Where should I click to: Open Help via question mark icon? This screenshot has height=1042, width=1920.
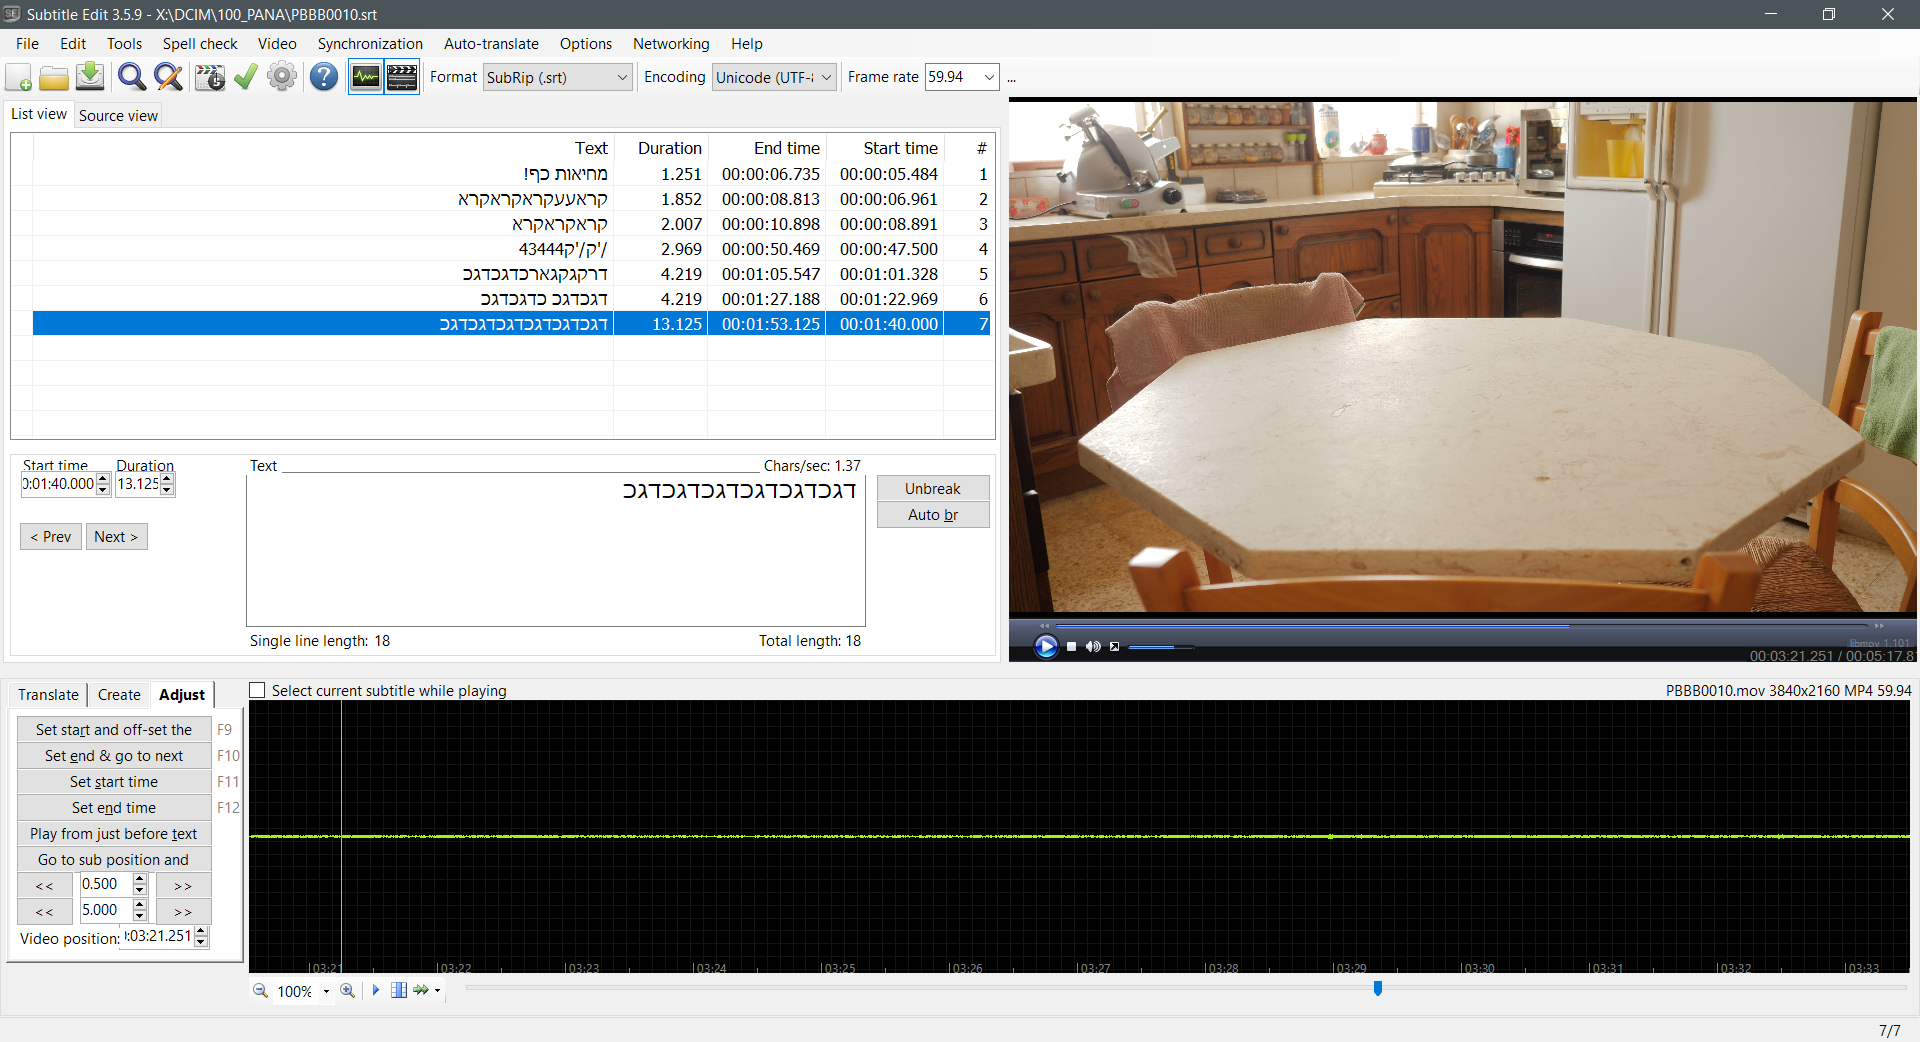point(323,77)
